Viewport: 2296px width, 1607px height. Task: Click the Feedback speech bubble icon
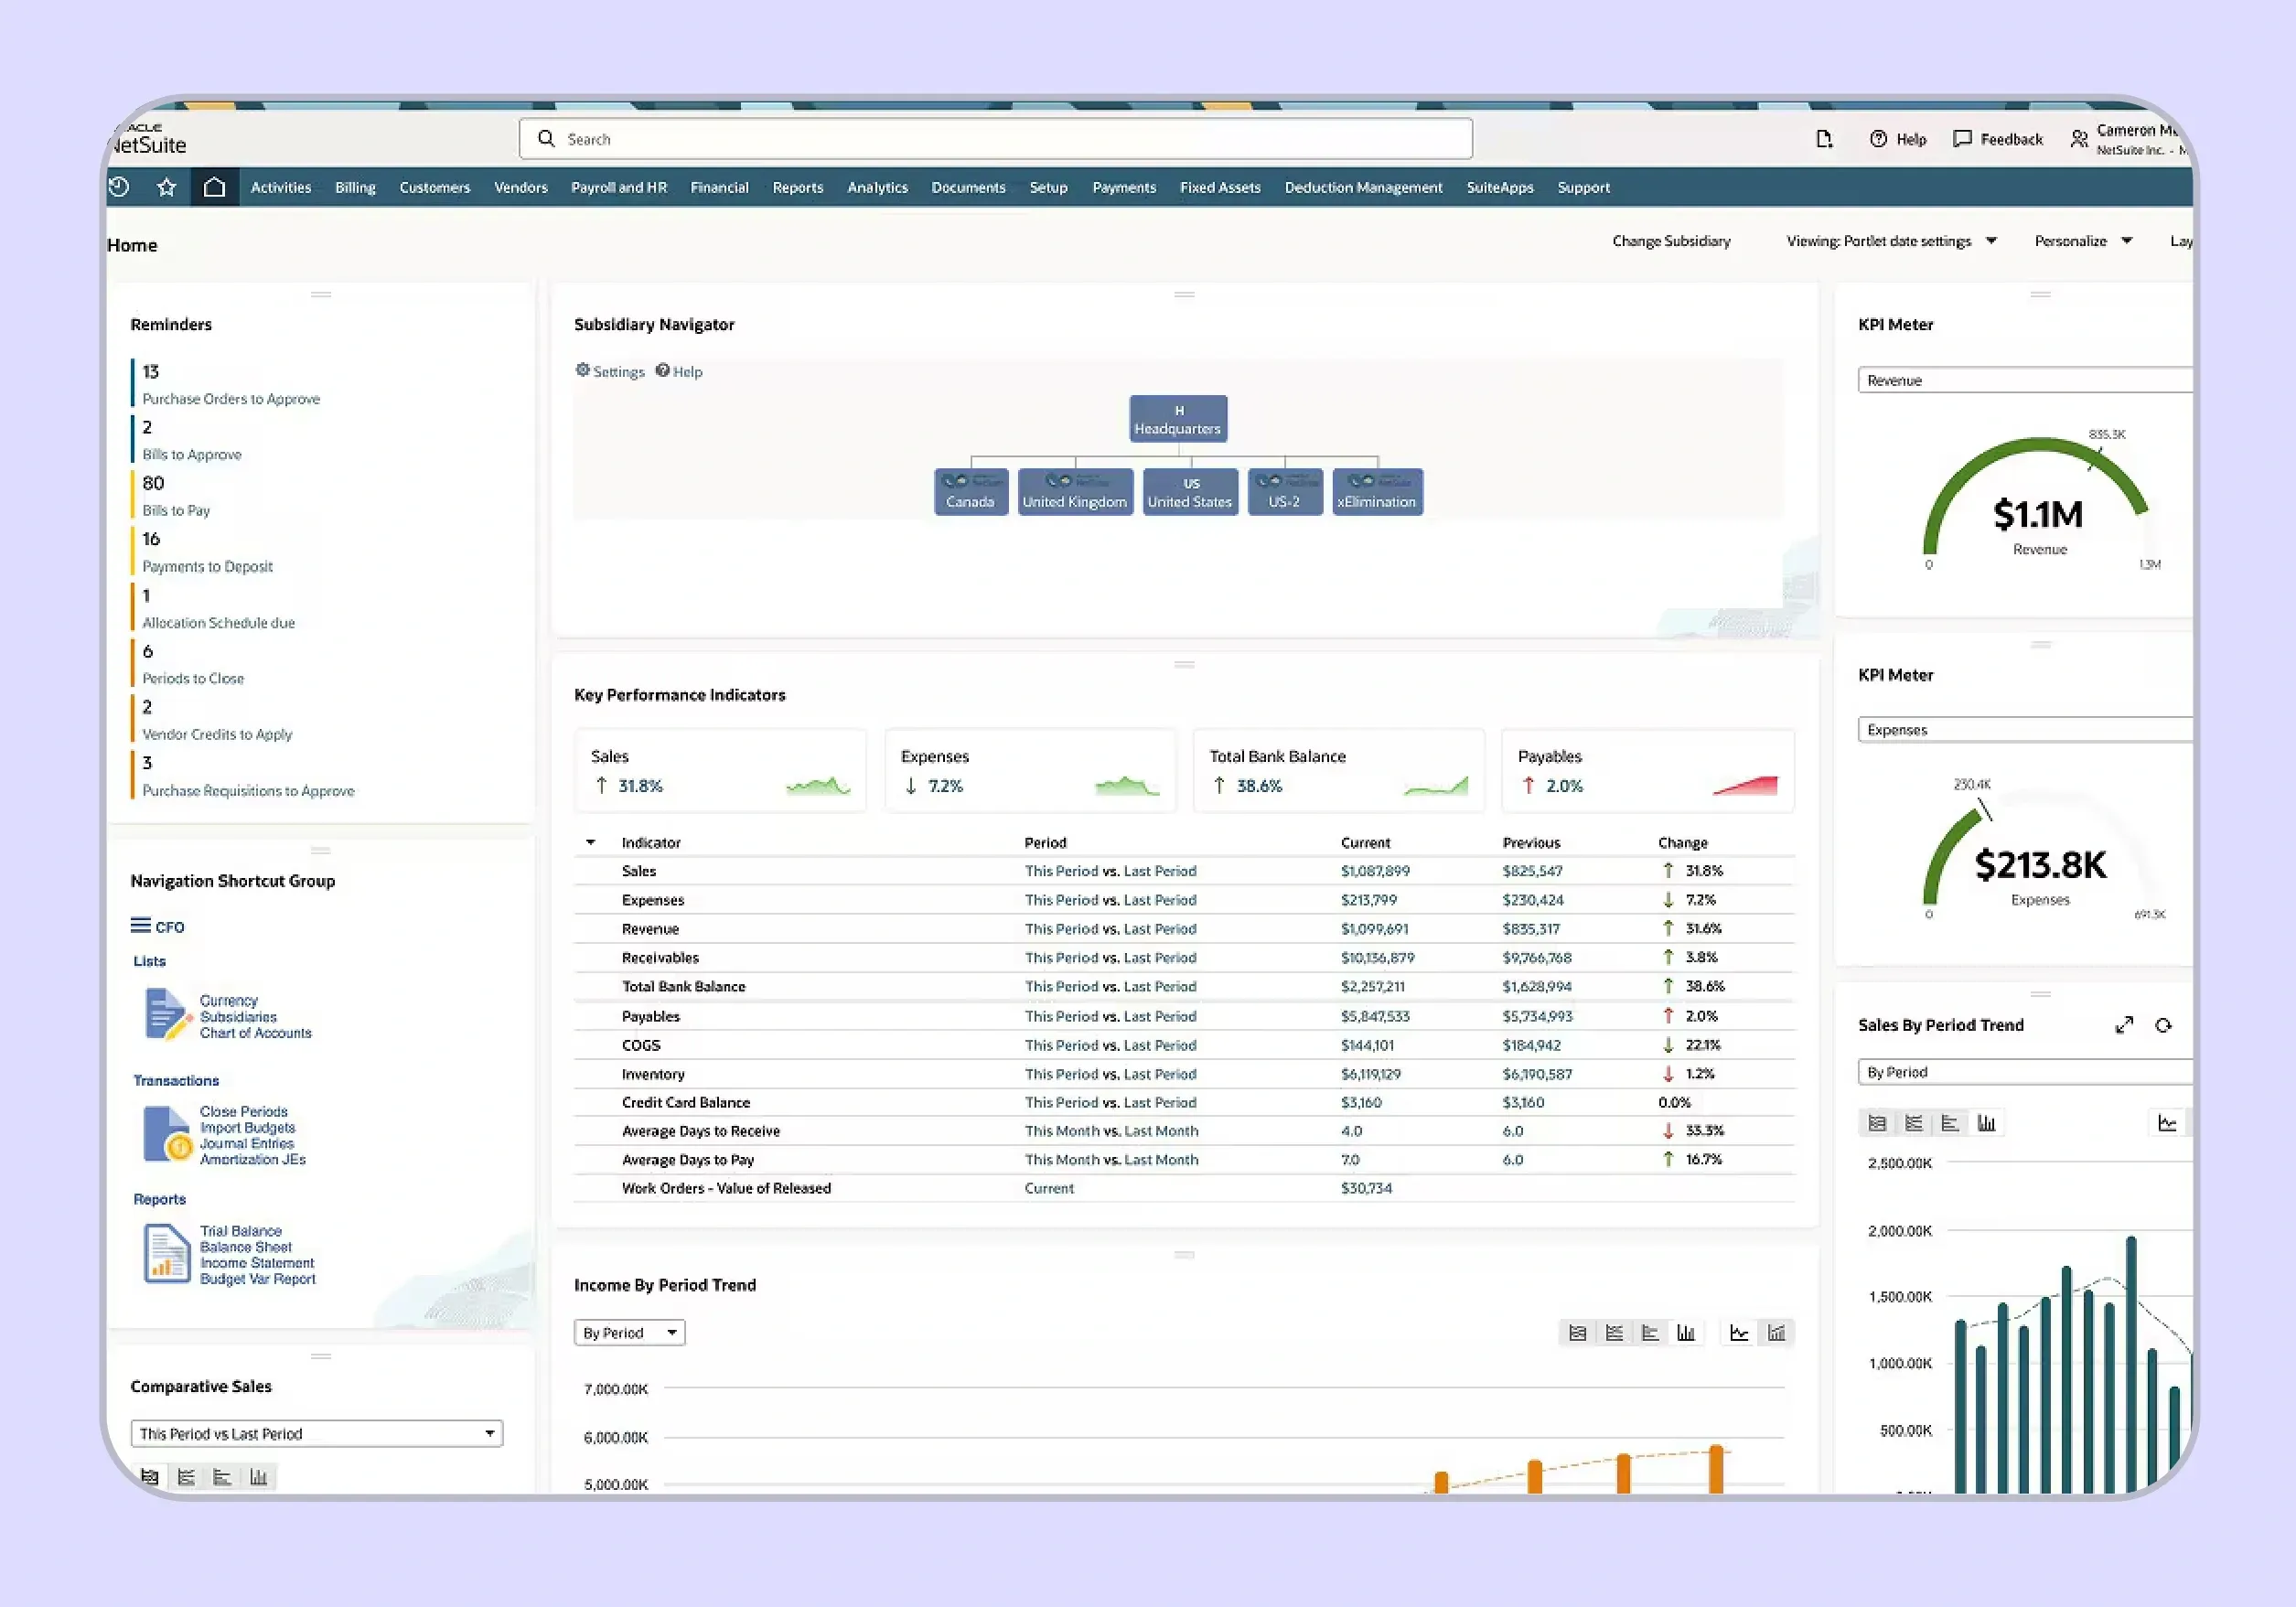point(1962,139)
